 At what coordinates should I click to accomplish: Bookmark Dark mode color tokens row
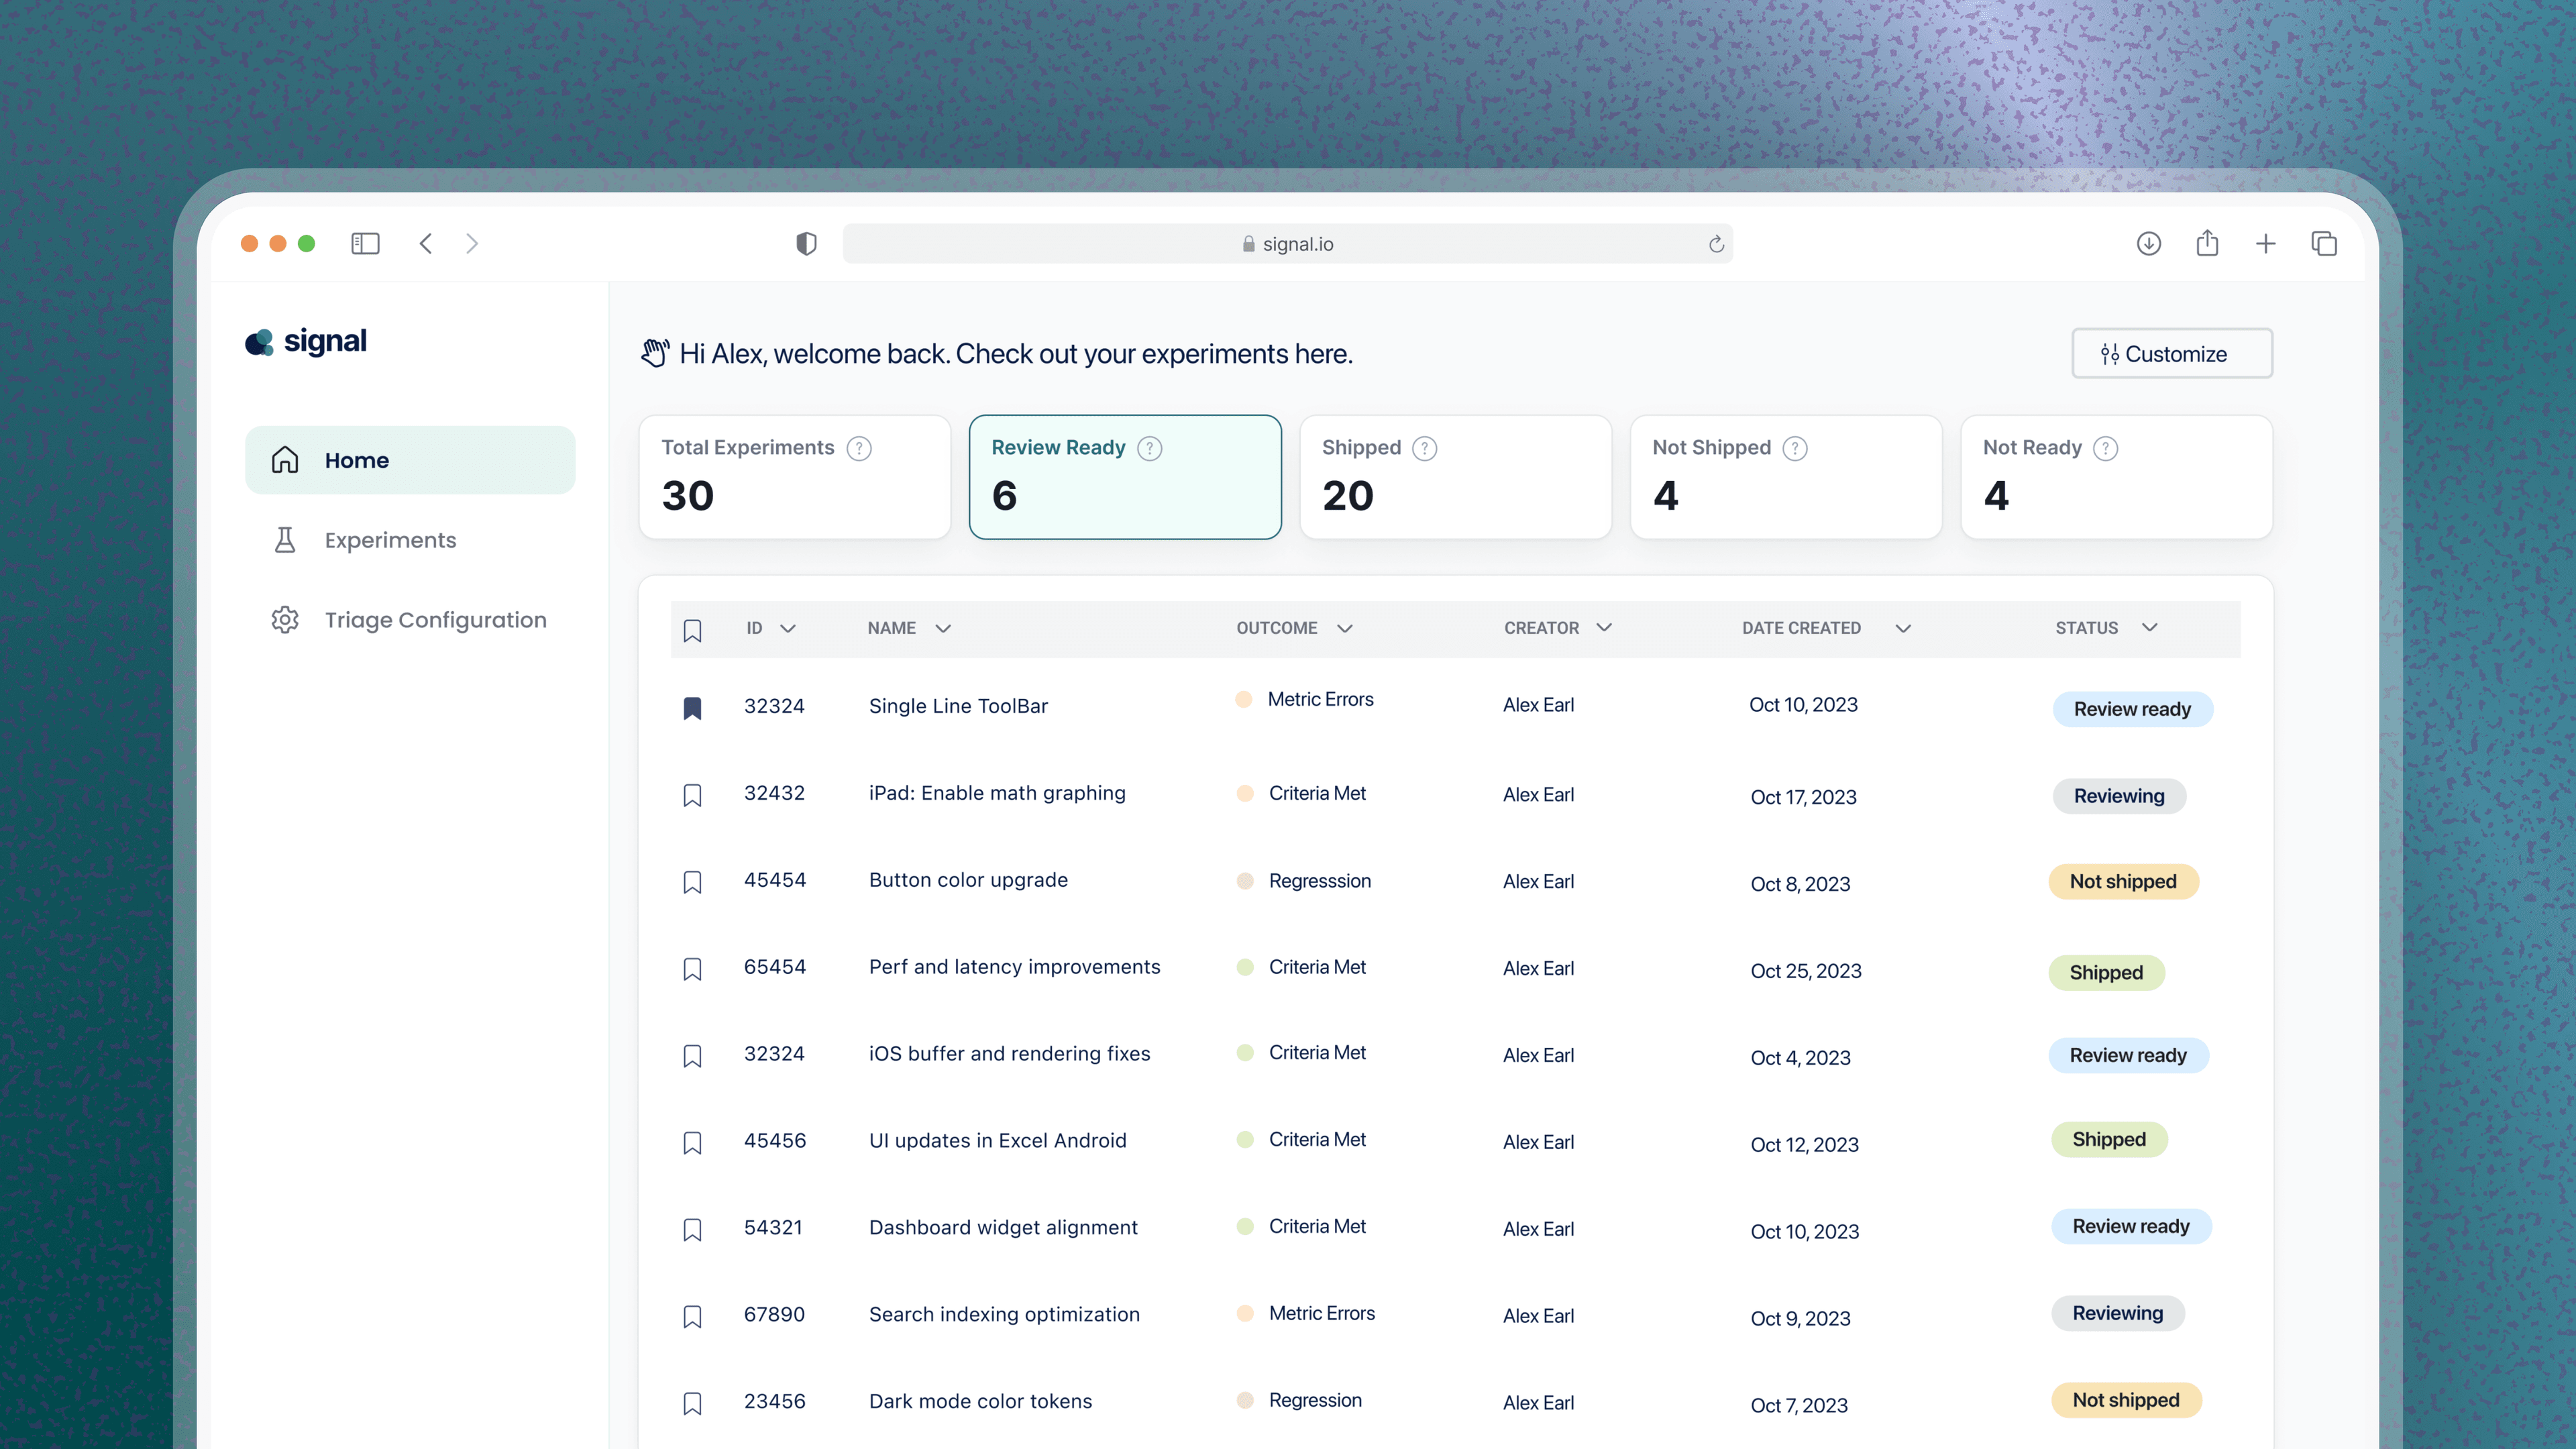692,1404
